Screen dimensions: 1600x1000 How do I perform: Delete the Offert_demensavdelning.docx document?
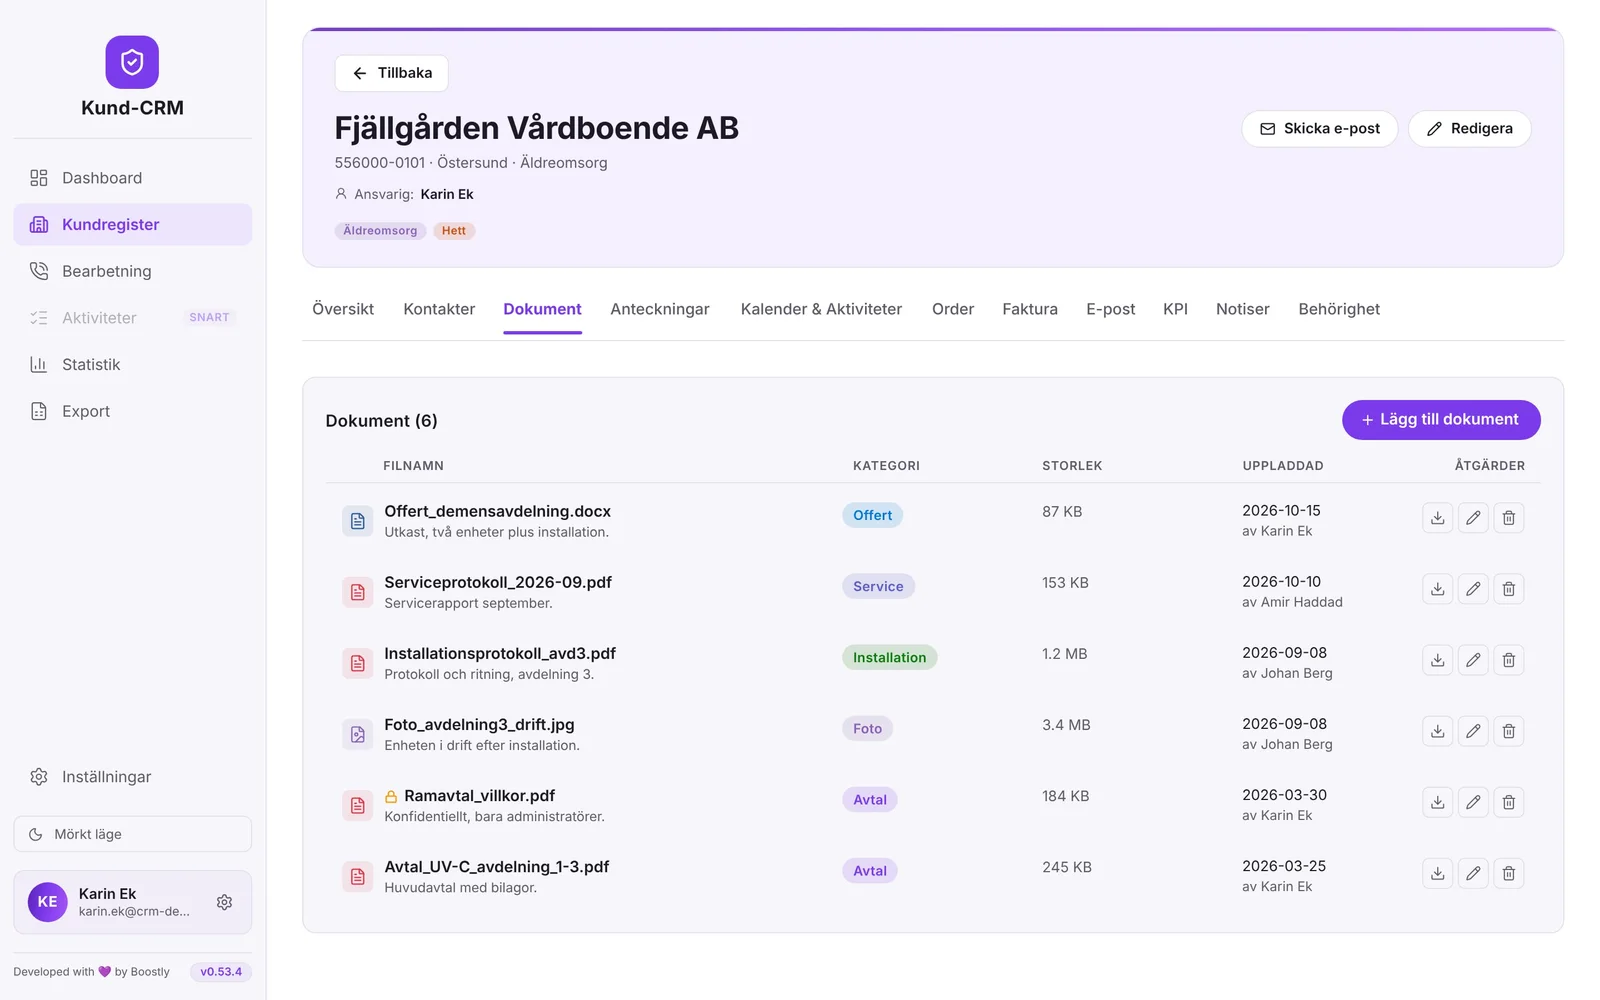1509,518
